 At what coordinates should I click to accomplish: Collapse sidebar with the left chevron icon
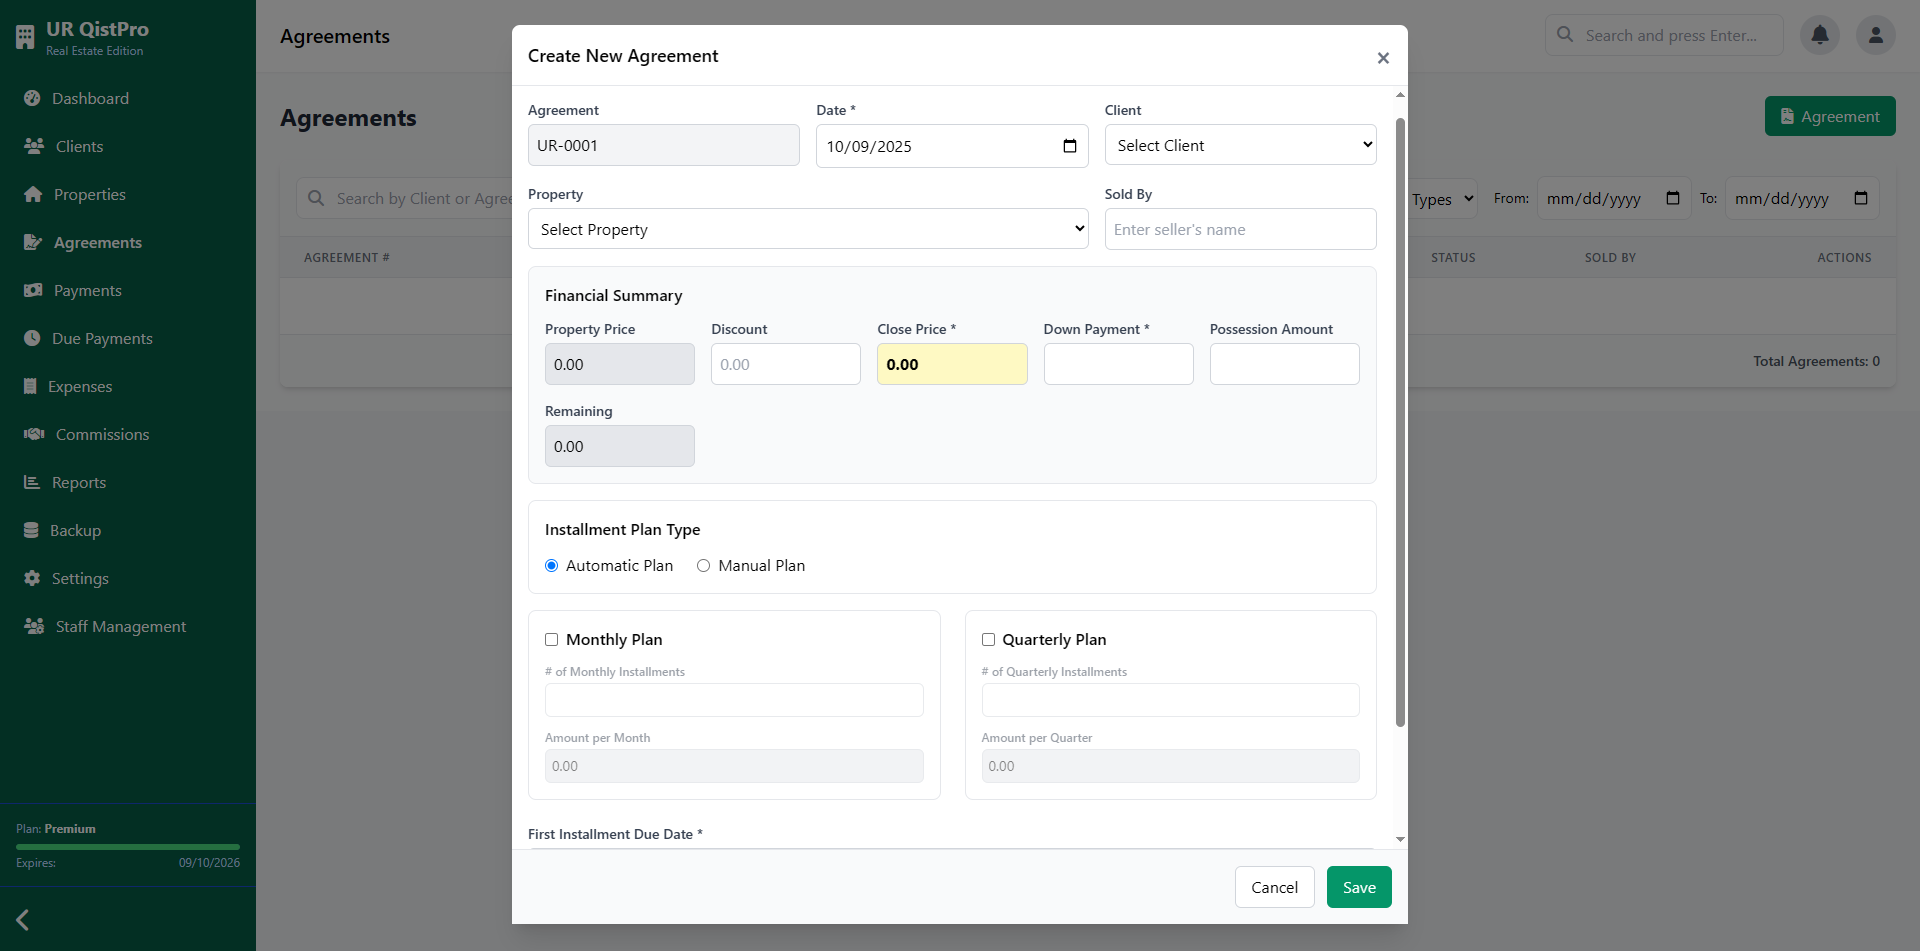point(23,919)
